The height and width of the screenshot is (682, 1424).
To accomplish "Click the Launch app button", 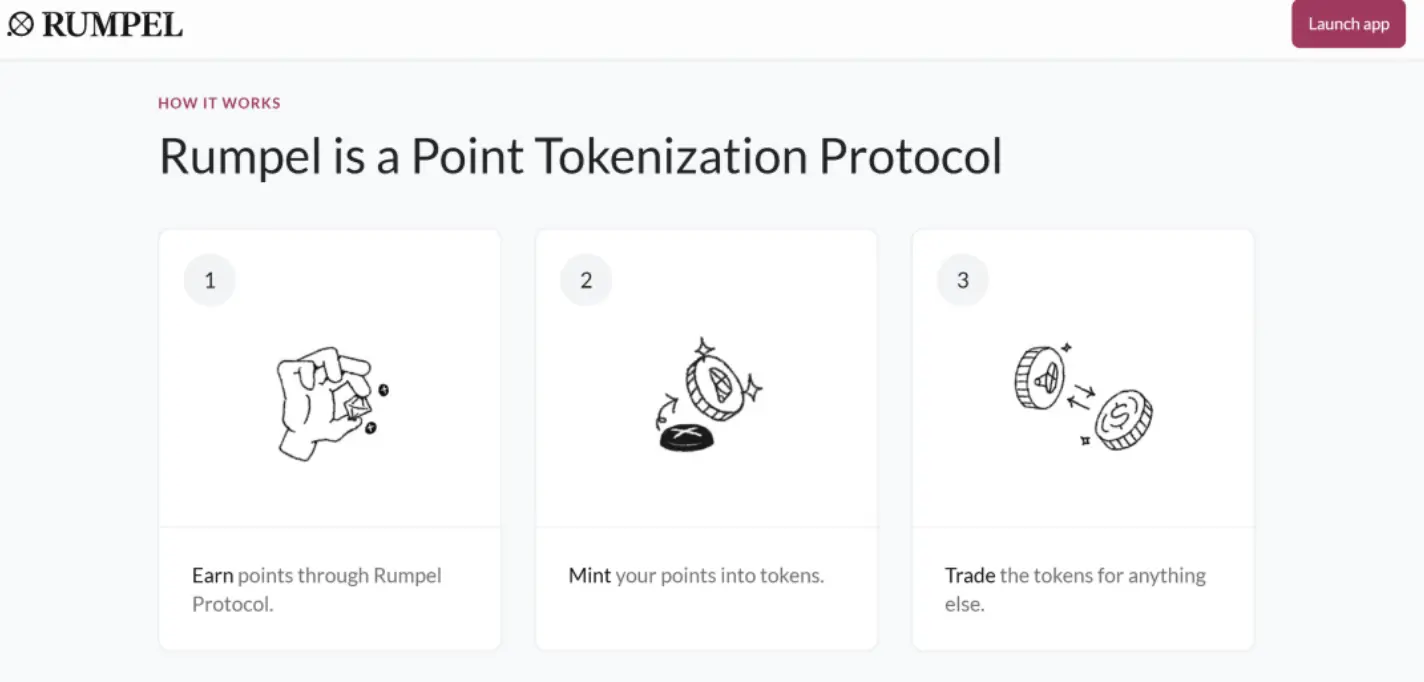I will tap(1348, 24).
